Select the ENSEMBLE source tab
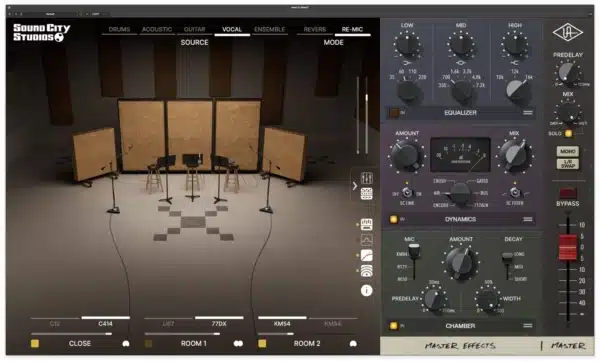Screen dimensions: 600x362 click(x=269, y=29)
